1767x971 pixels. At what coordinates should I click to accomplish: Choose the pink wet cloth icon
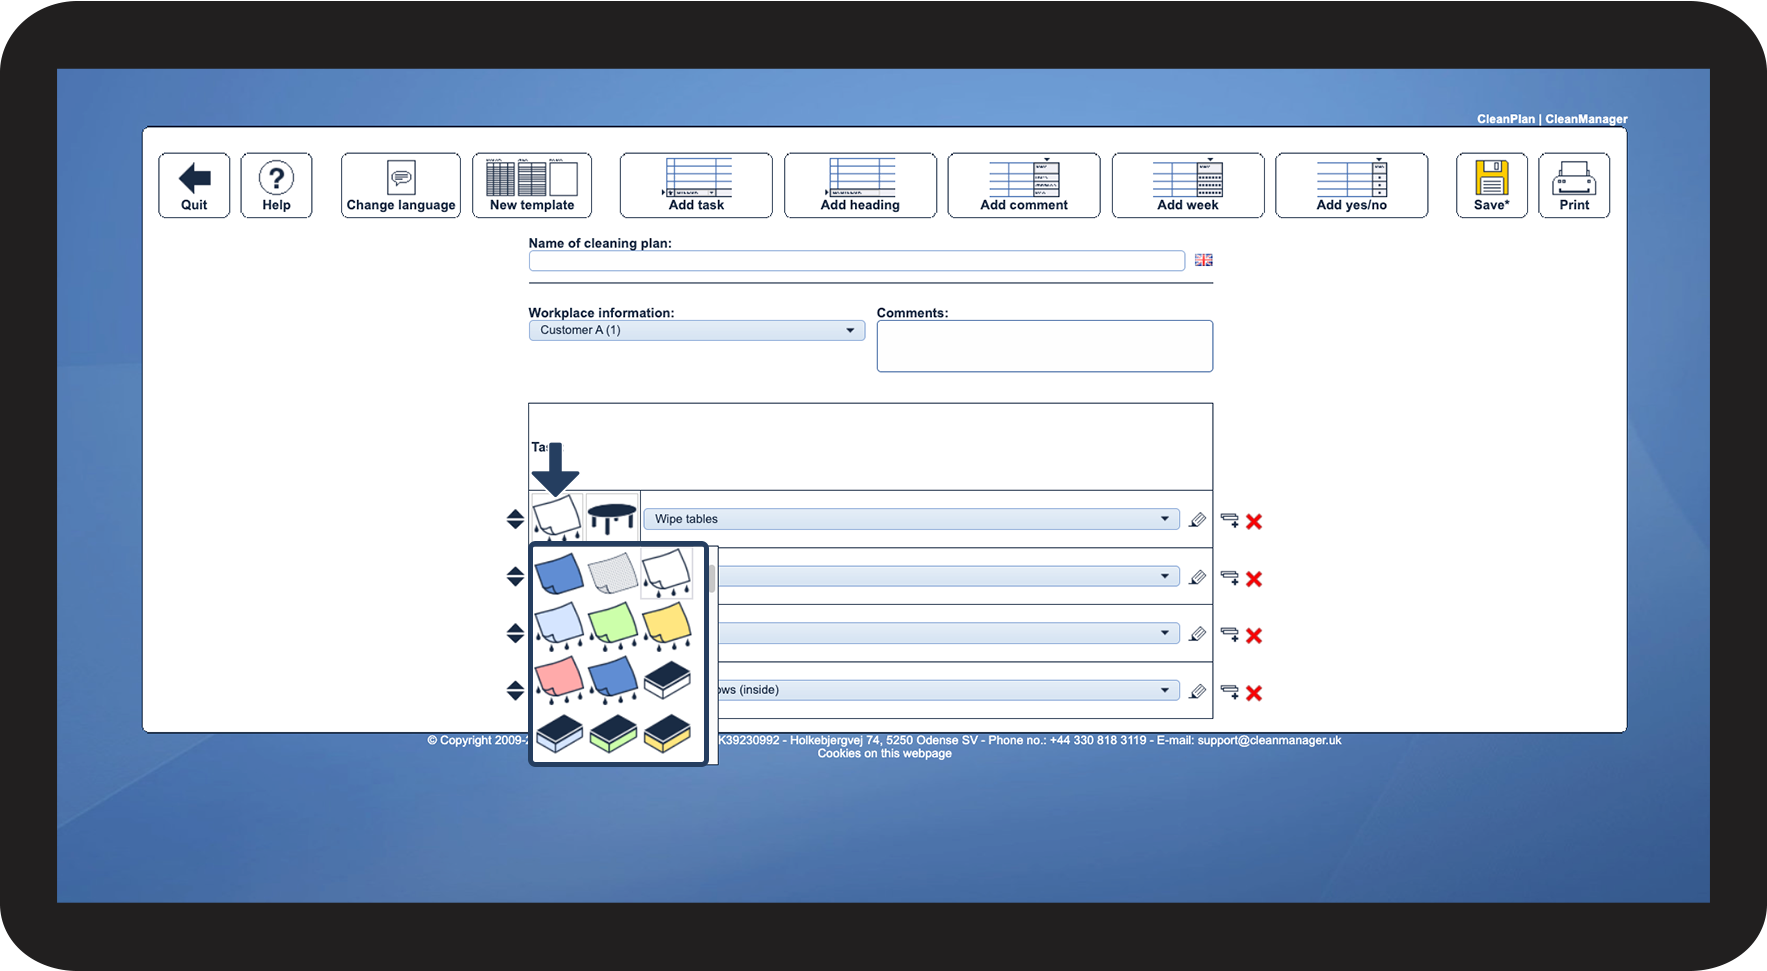pos(559,680)
